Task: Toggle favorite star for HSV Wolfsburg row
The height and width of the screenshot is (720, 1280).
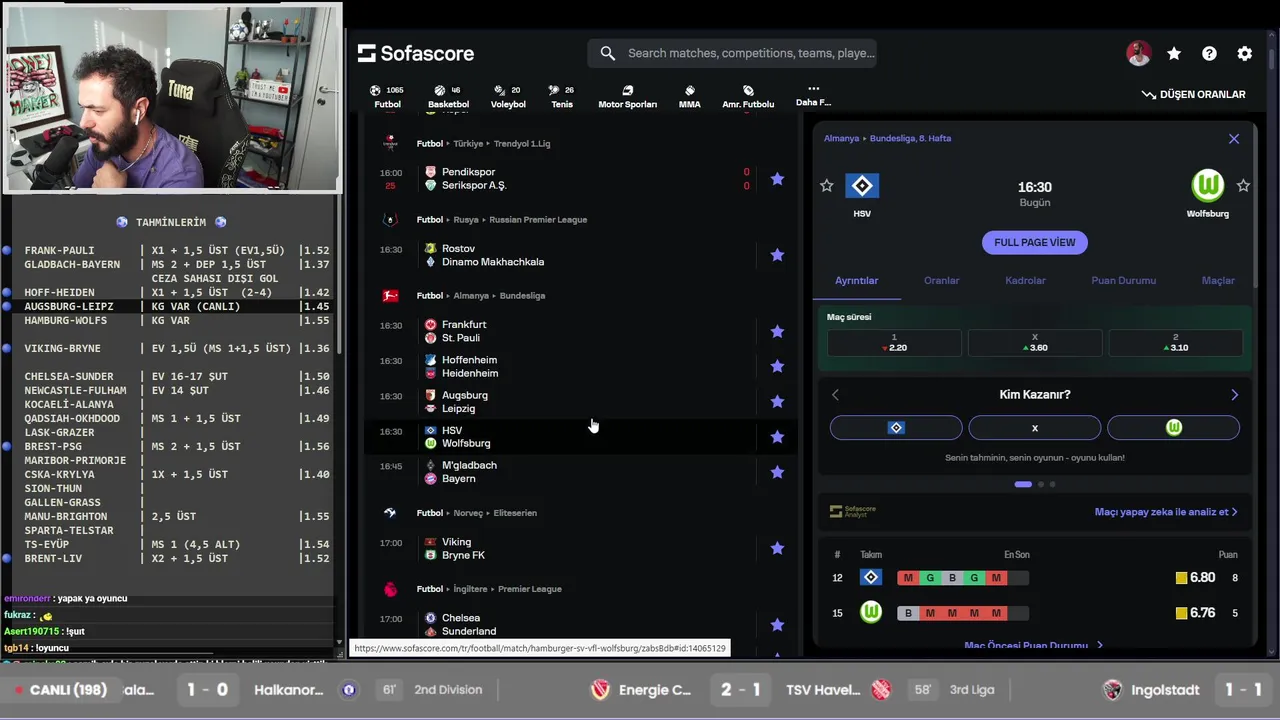Action: [777, 437]
